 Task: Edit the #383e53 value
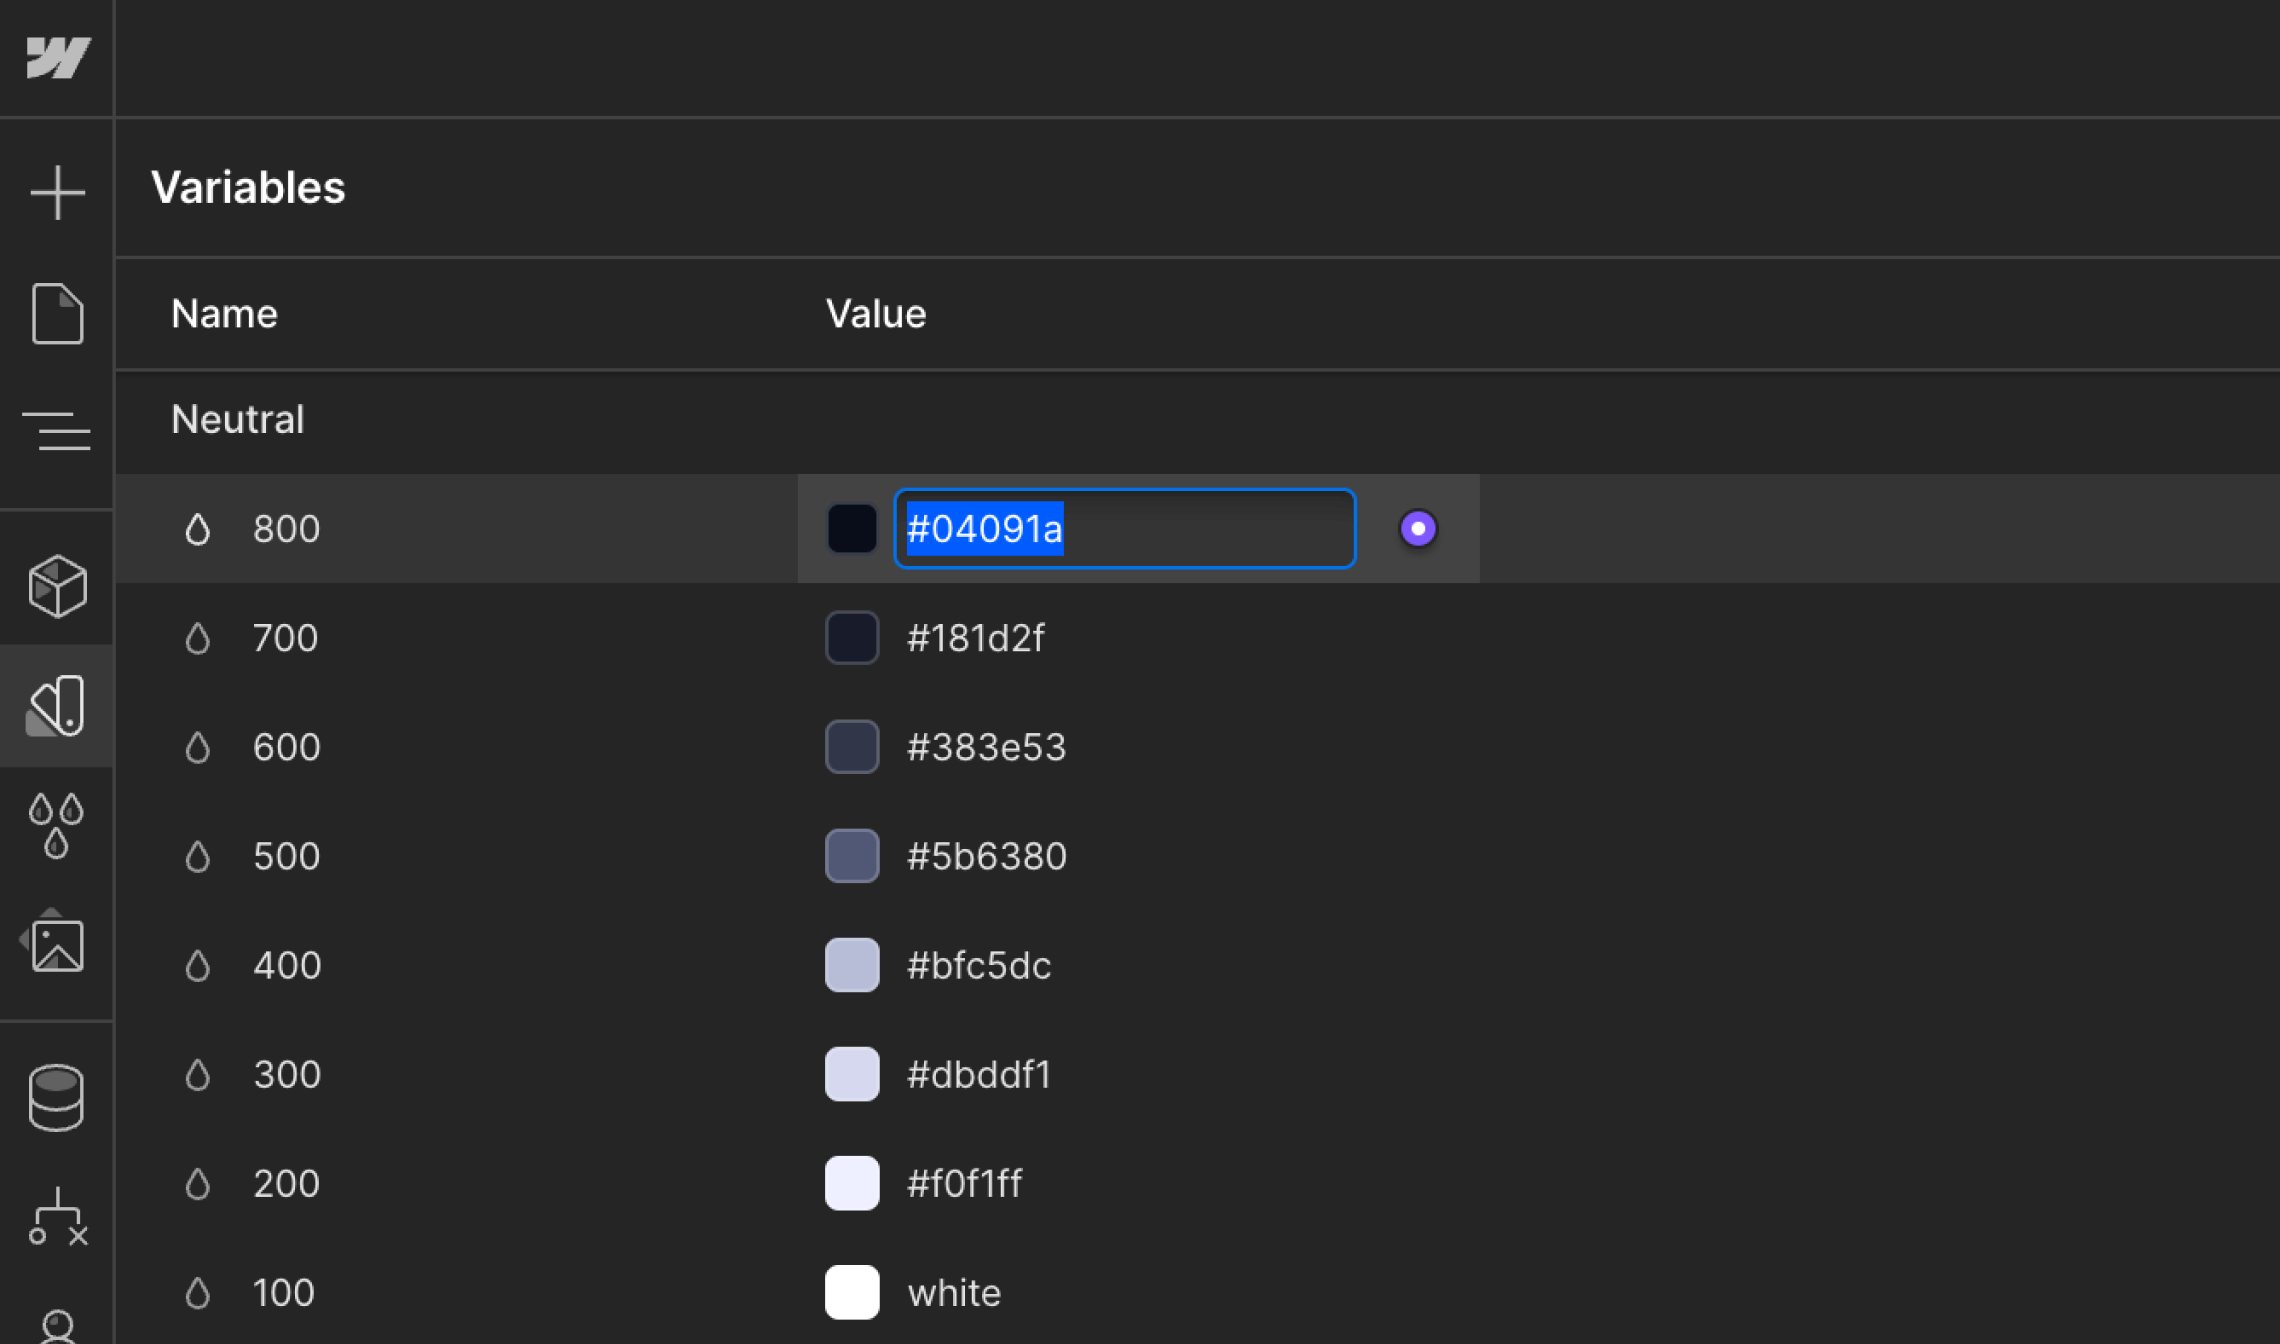(986, 746)
